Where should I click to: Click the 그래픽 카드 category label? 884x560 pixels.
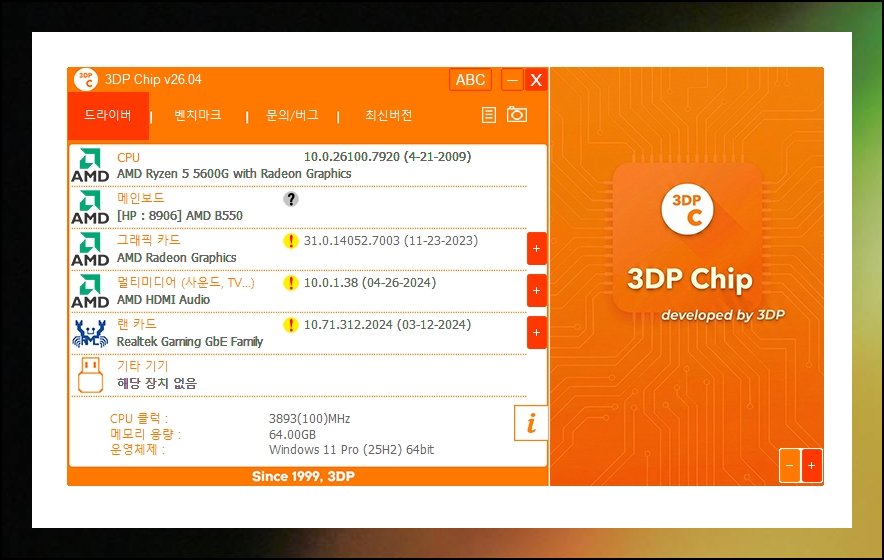coord(148,240)
